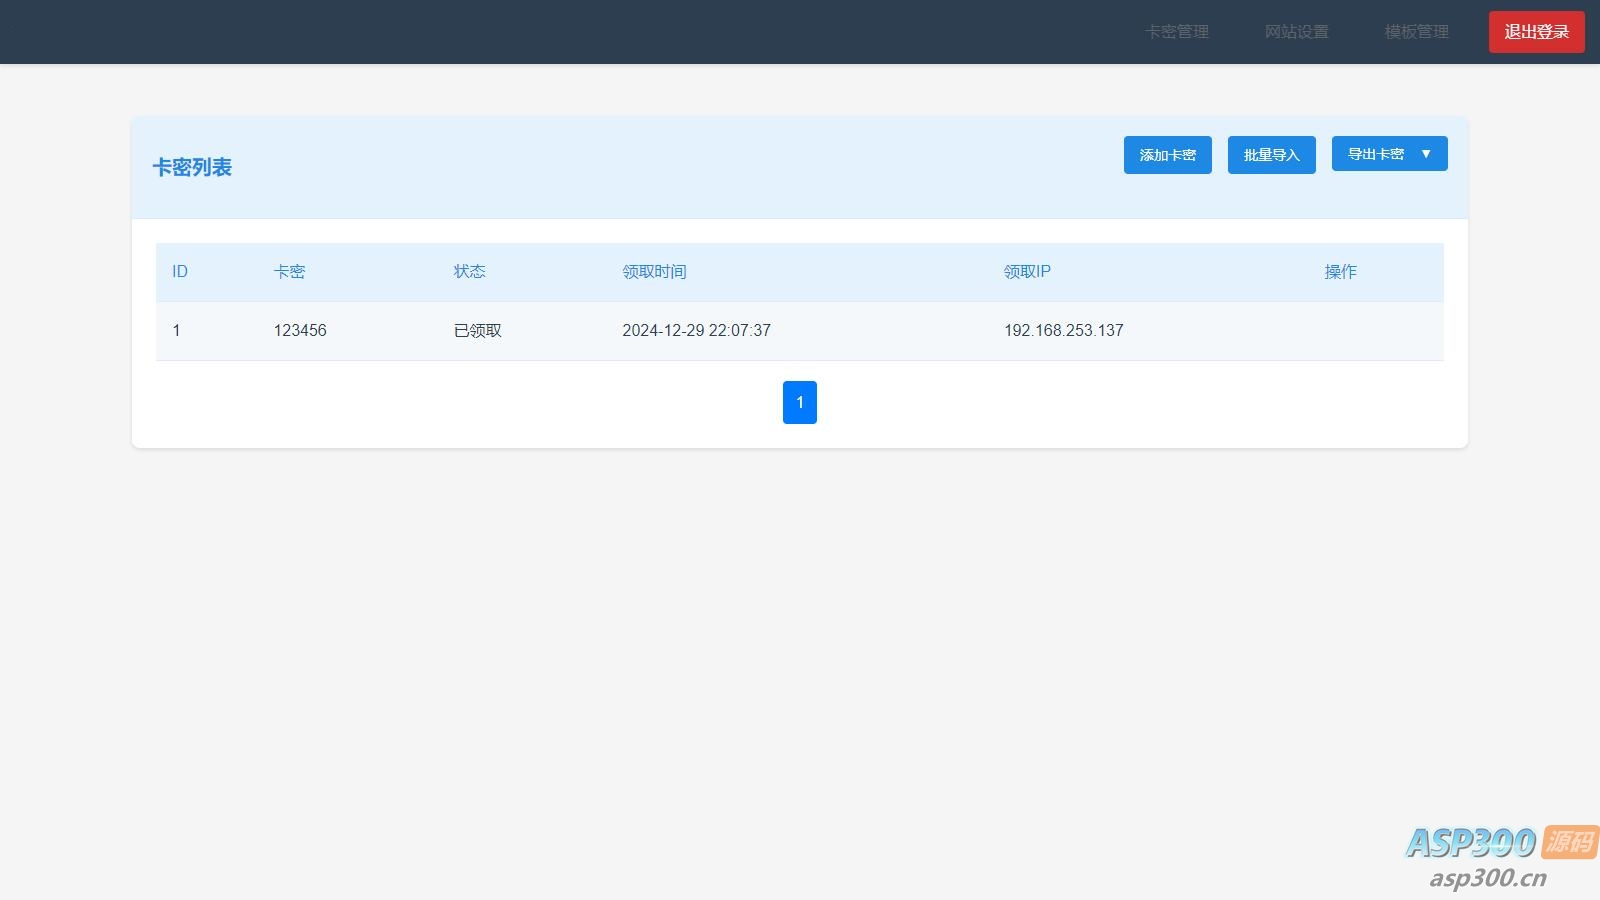1600x900 pixels.
Task: Select page 1 in pagination
Action: [799, 402]
